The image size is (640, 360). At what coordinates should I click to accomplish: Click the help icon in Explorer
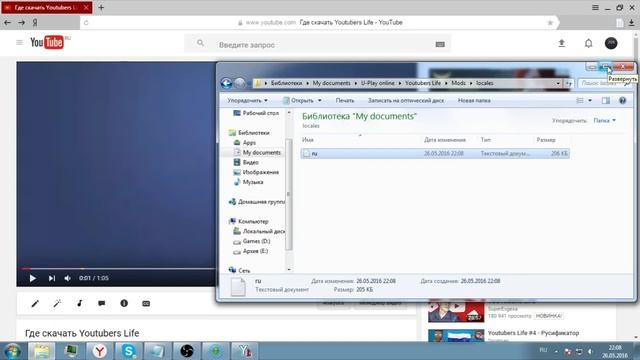tap(622, 100)
